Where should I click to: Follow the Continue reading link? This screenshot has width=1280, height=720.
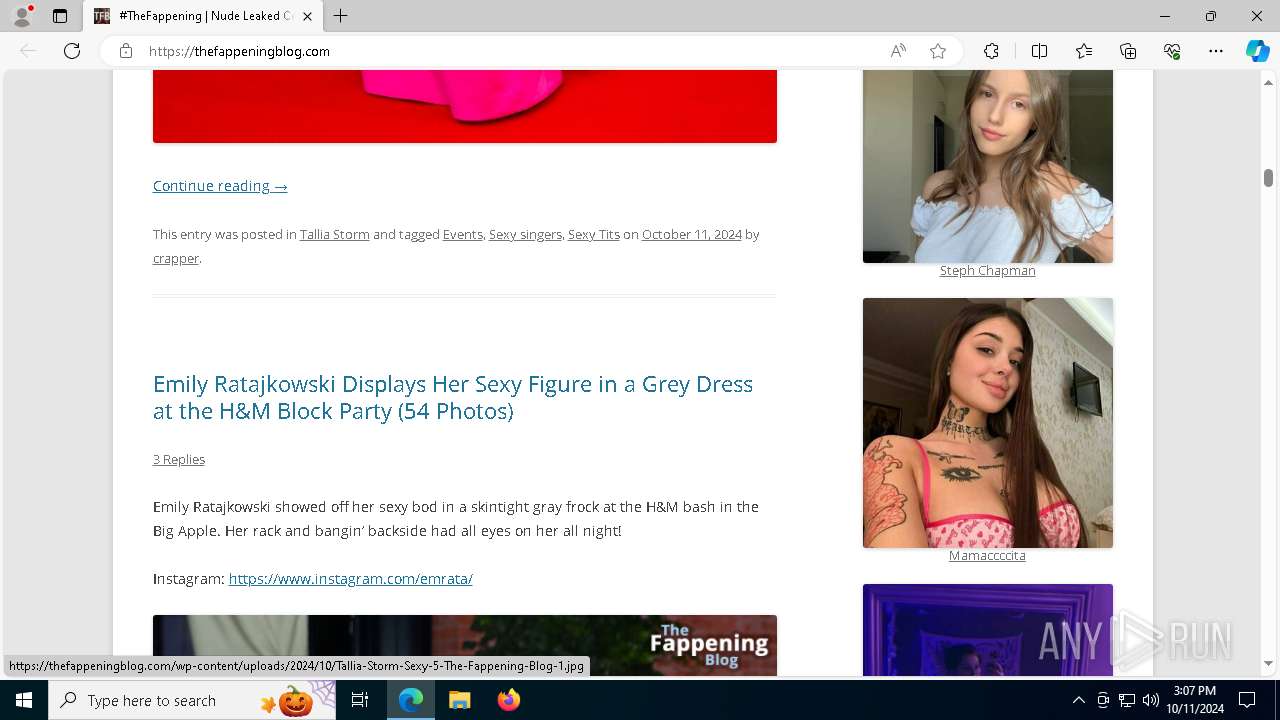(220, 186)
